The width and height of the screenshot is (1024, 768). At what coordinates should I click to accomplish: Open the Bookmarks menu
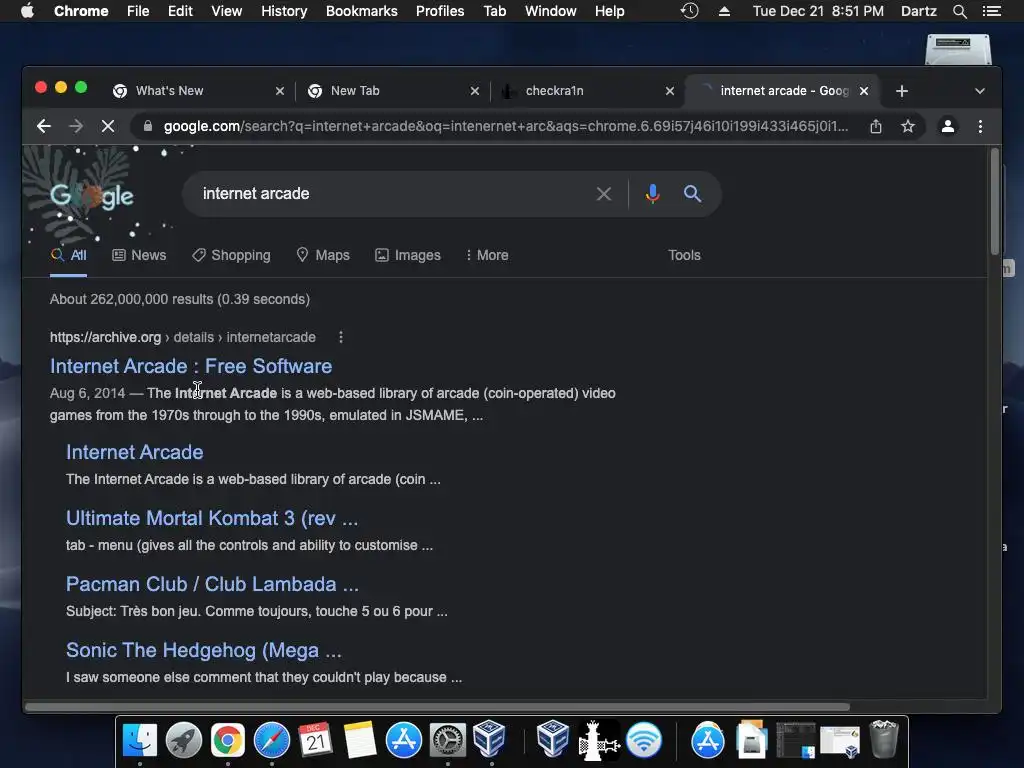click(361, 11)
